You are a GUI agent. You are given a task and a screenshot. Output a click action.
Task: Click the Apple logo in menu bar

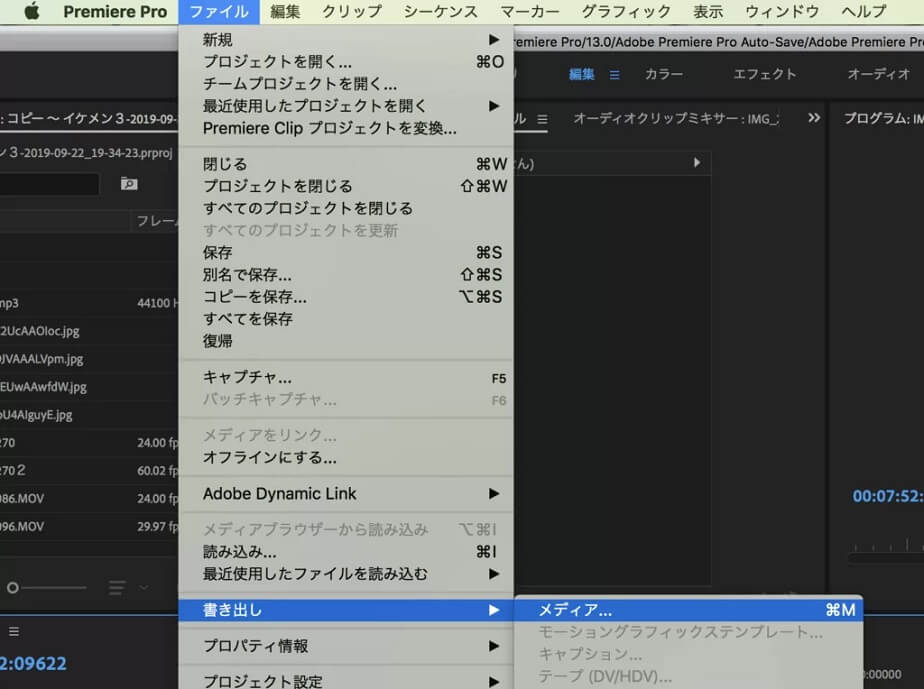[30, 12]
